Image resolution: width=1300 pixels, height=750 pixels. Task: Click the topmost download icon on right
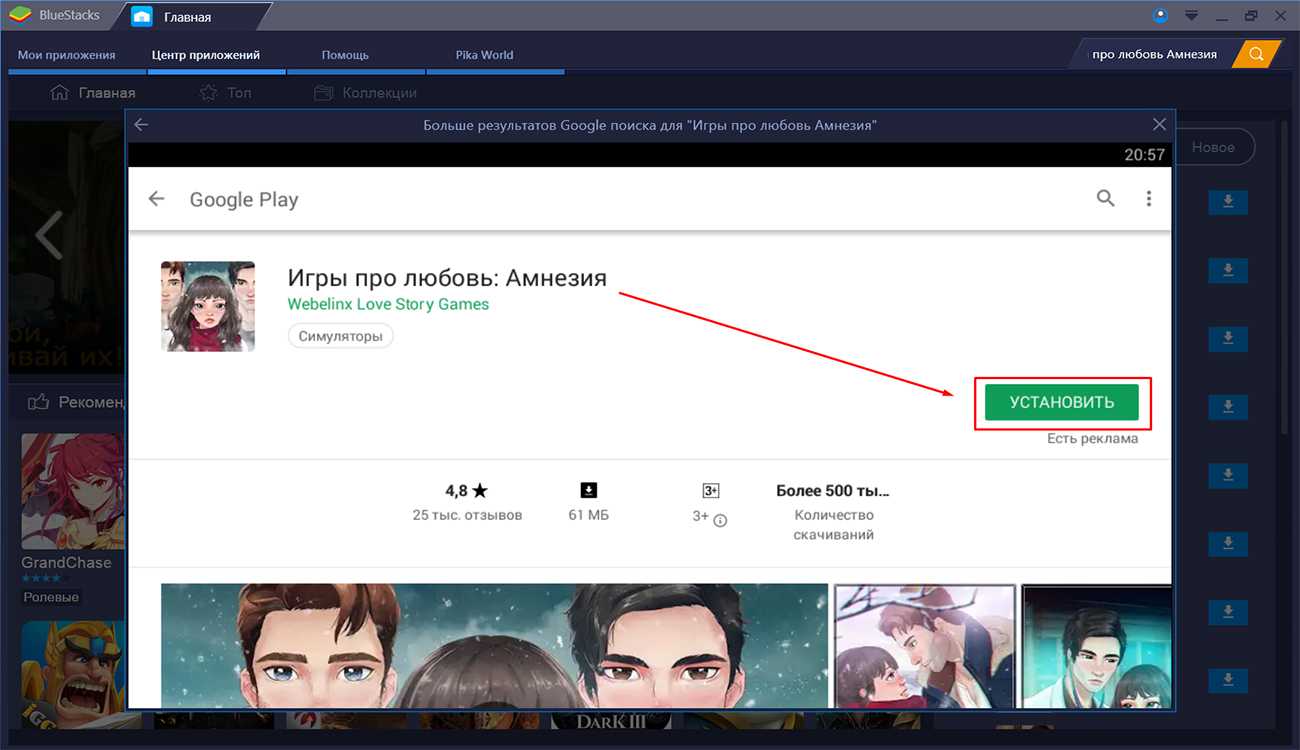(x=1228, y=202)
